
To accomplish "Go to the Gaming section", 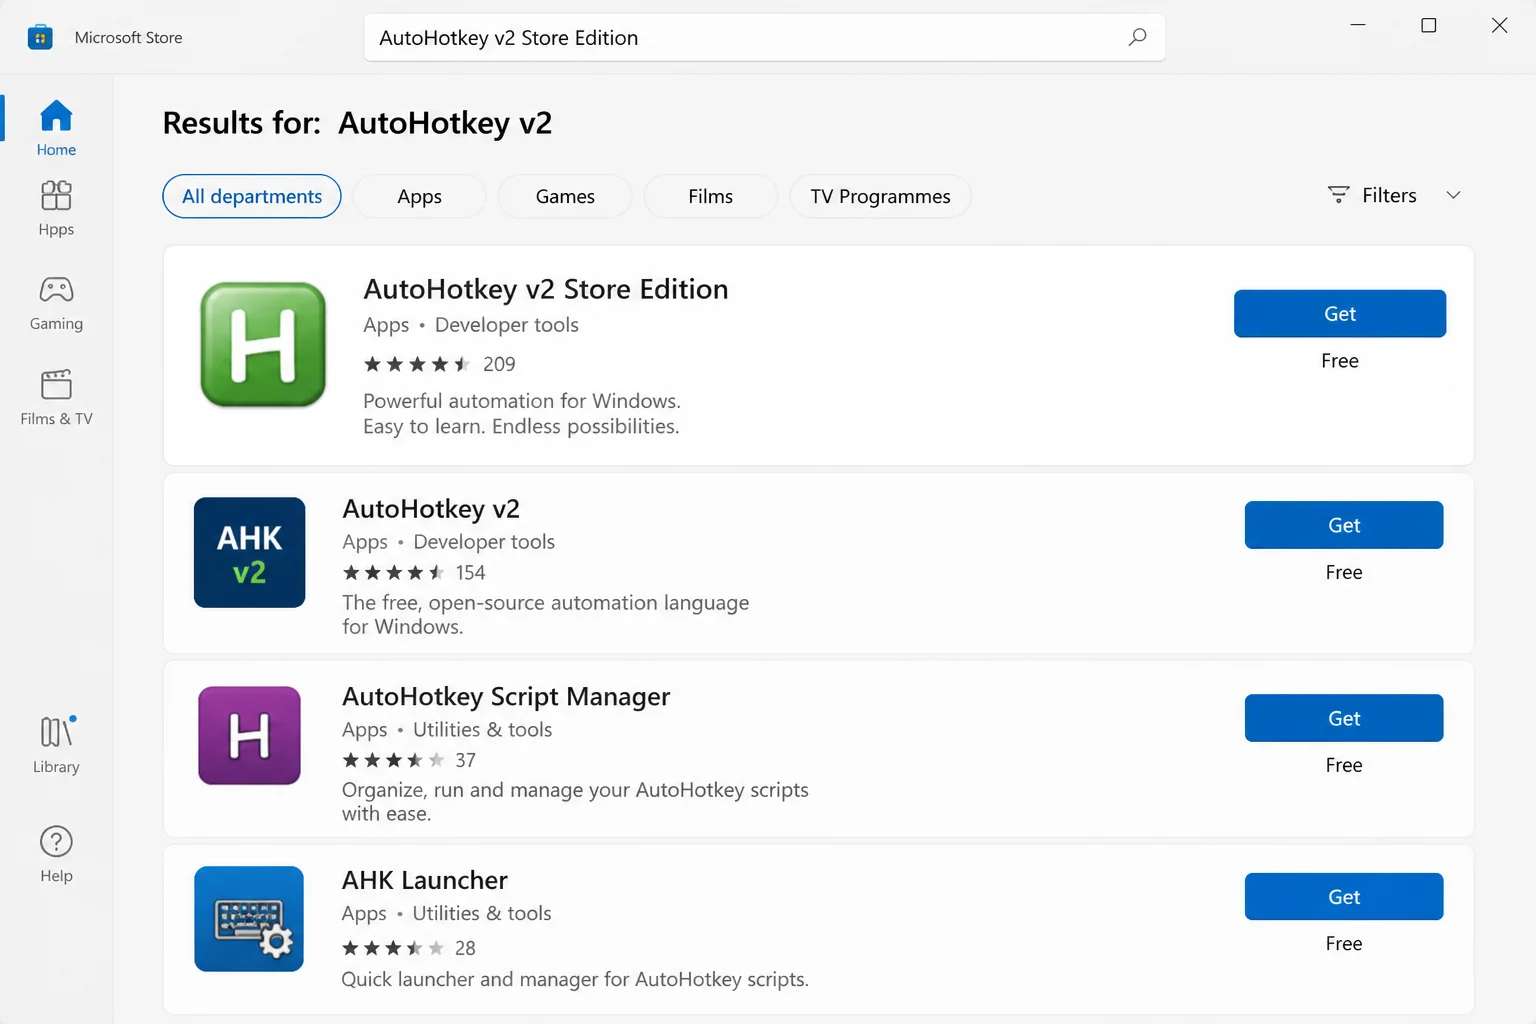I will pyautogui.click(x=56, y=304).
